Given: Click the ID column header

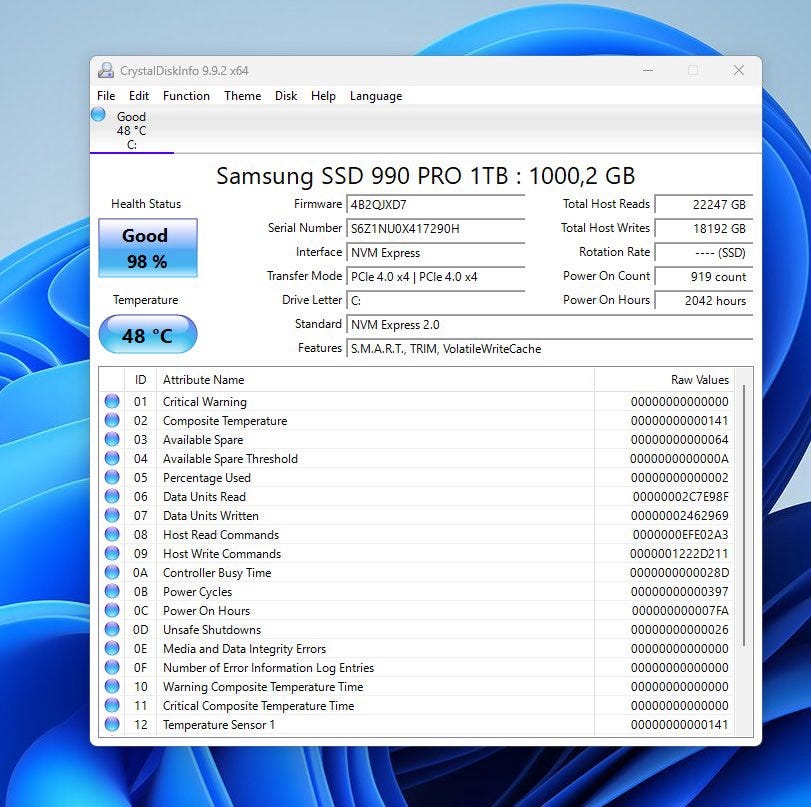Looking at the screenshot, I should [x=140, y=380].
